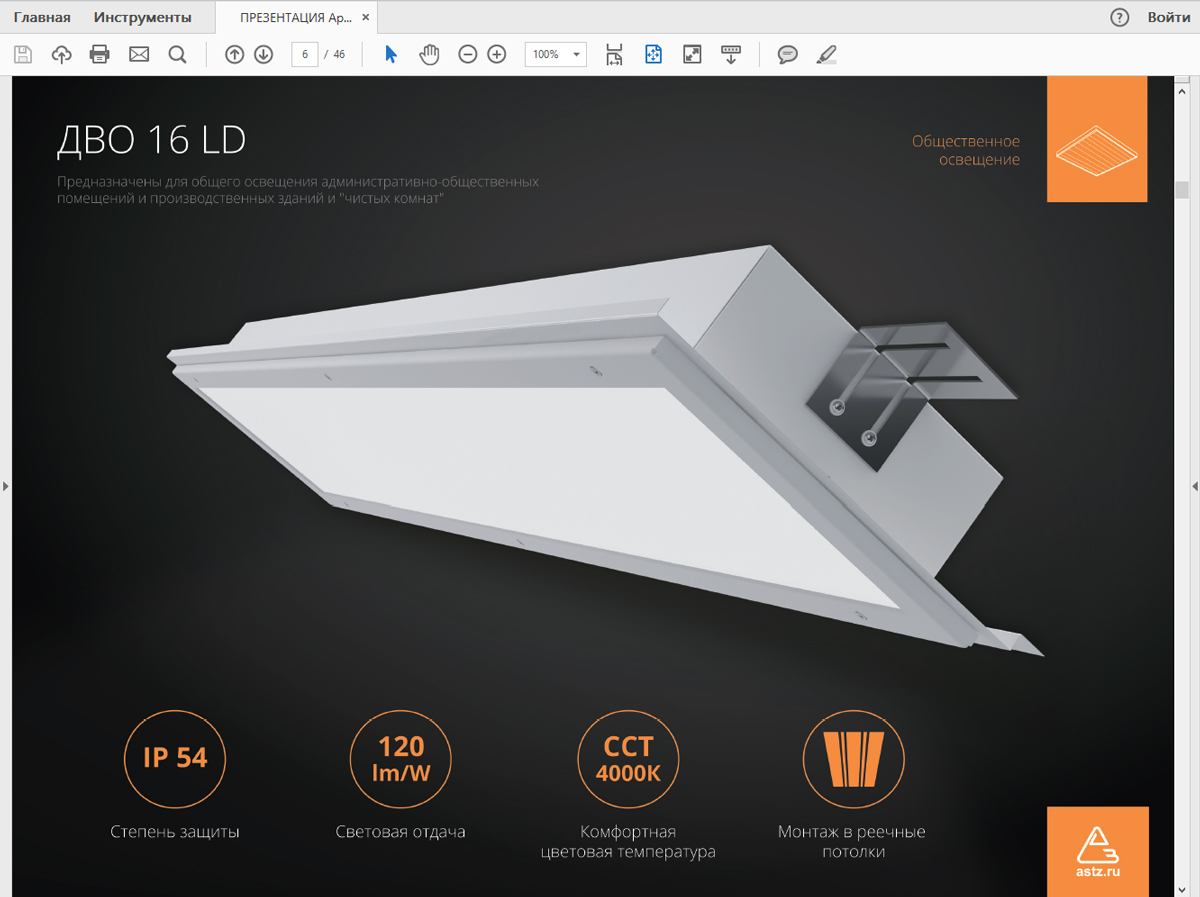Go to previous page arrow
This screenshot has height=897, width=1200.
click(x=234, y=55)
